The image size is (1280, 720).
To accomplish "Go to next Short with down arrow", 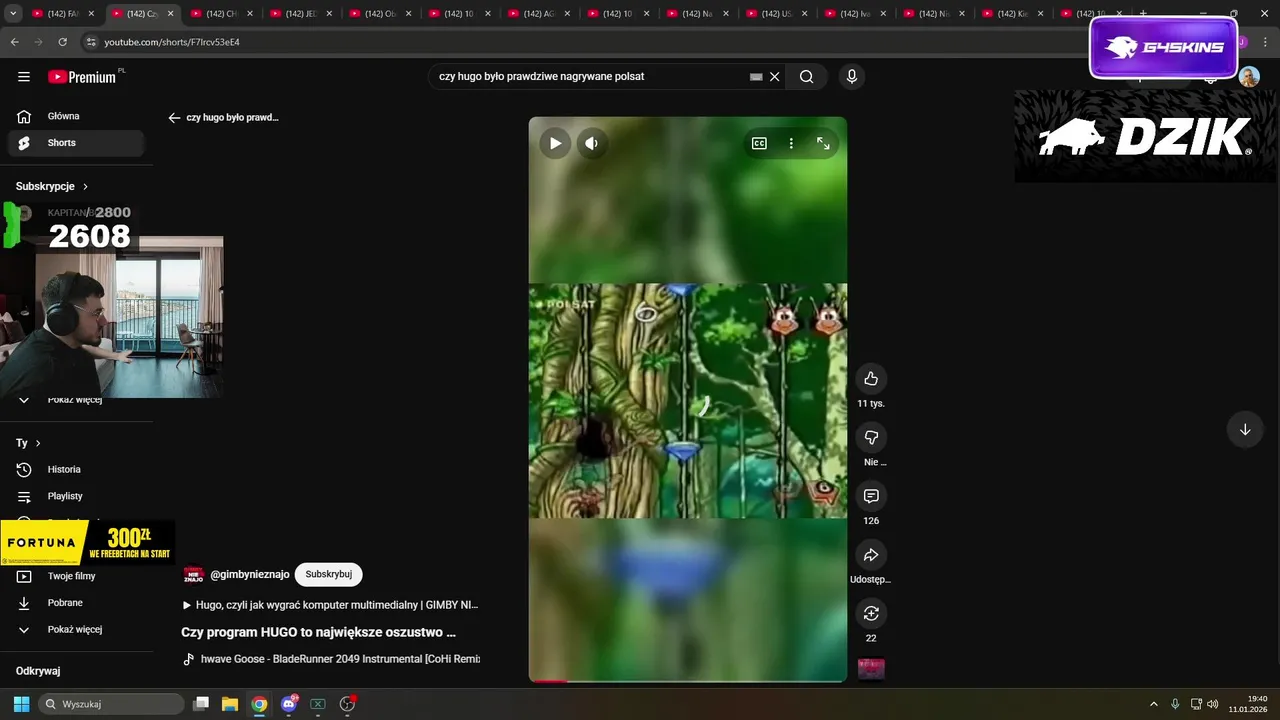I will pos(1245,430).
